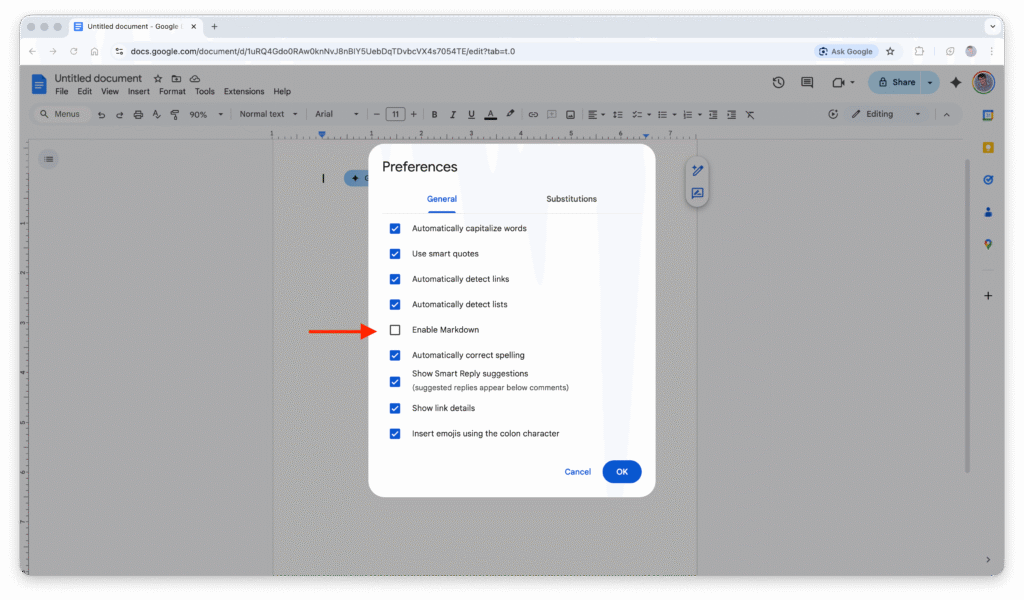Open the Arial font dropdown
1024x600 pixels.
coord(336,115)
